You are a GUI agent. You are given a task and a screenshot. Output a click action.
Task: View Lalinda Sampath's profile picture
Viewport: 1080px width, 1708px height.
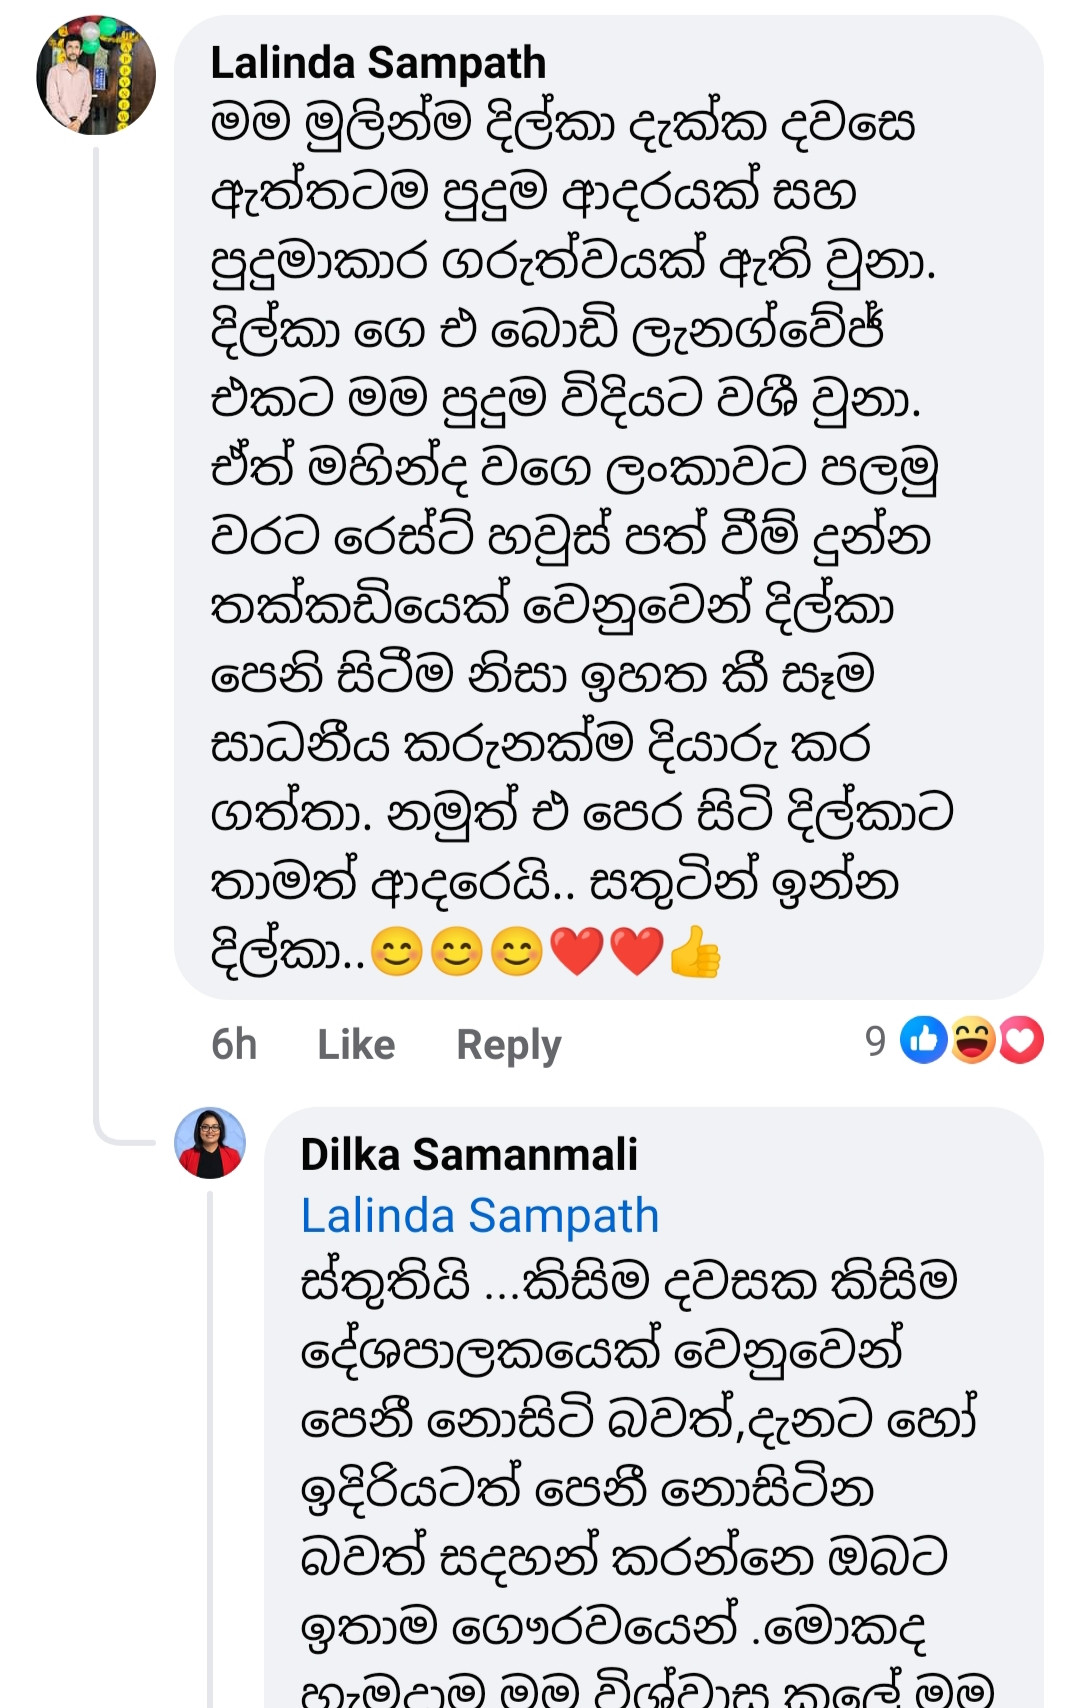pyautogui.click(x=96, y=75)
